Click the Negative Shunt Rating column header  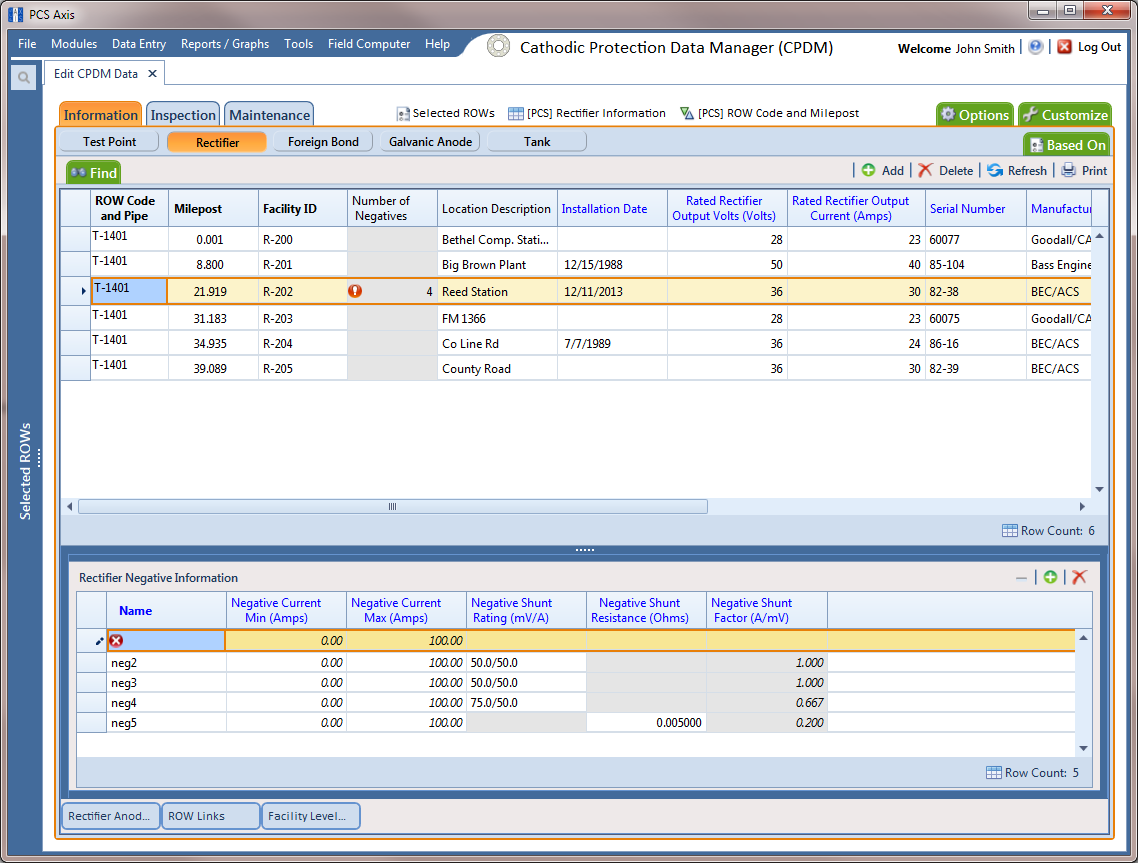point(526,610)
